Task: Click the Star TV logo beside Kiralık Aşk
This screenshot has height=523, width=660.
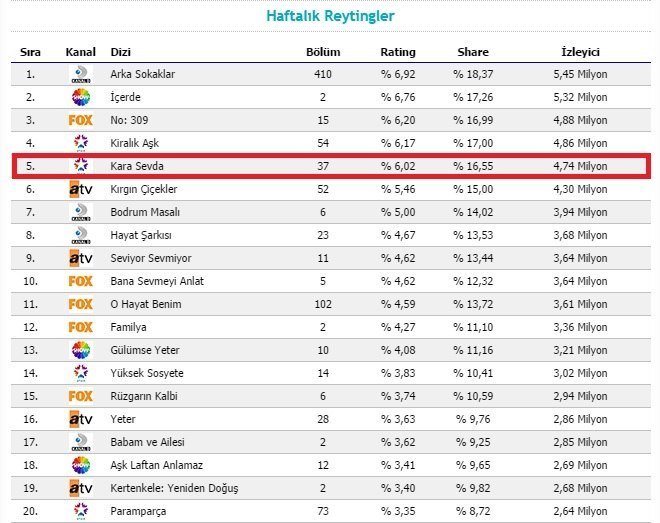Action: (x=81, y=143)
